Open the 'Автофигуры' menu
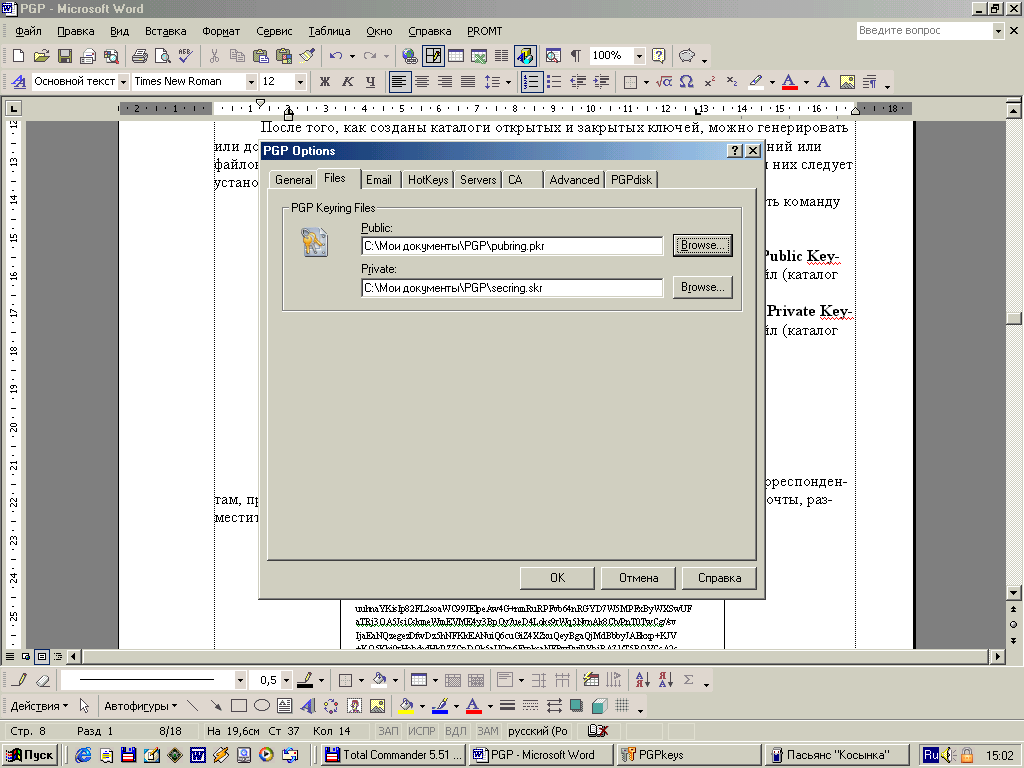This screenshot has width=1024, height=768. tap(140, 706)
